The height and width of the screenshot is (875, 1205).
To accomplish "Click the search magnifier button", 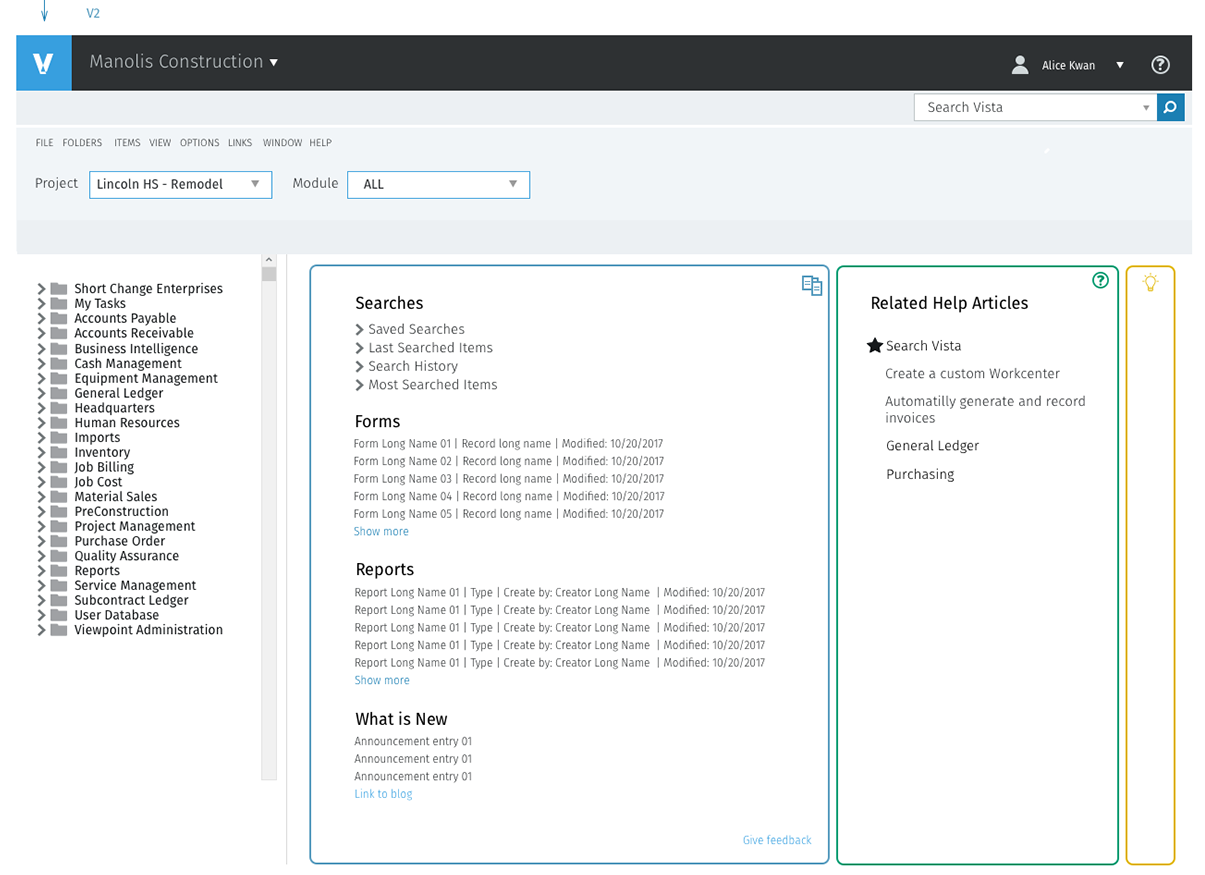I will pos(1171,107).
